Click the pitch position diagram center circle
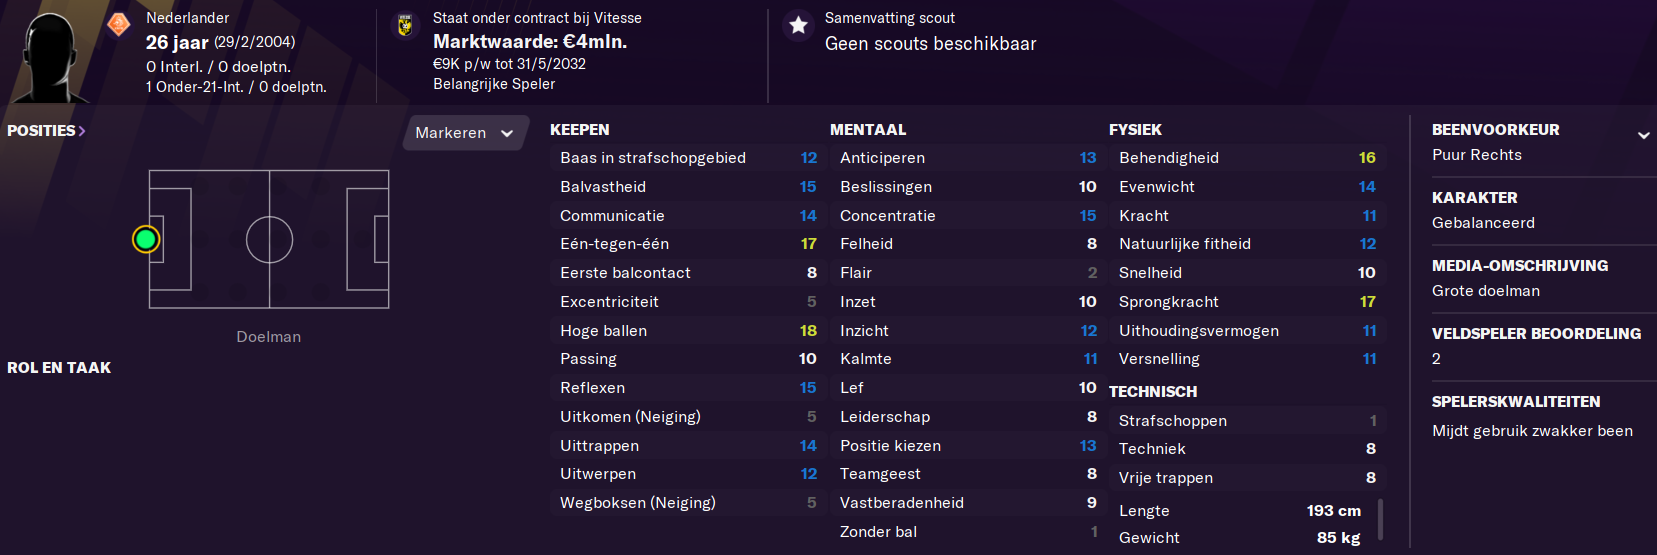This screenshot has height=555, width=1657. (269, 240)
